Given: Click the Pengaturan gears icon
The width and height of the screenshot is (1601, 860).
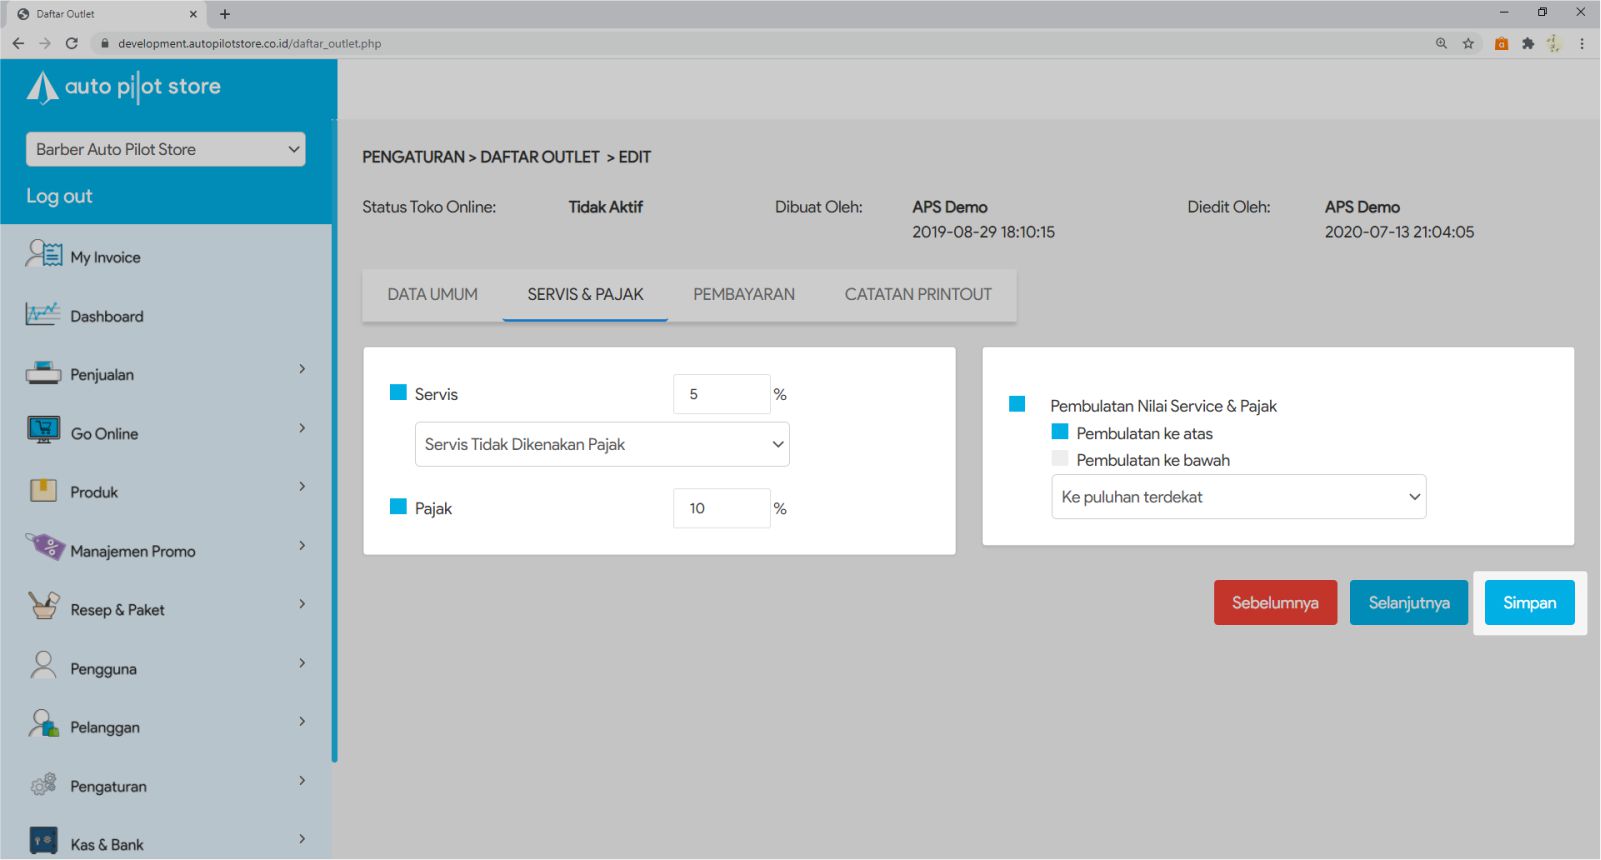Looking at the screenshot, I should coord(43,785).
